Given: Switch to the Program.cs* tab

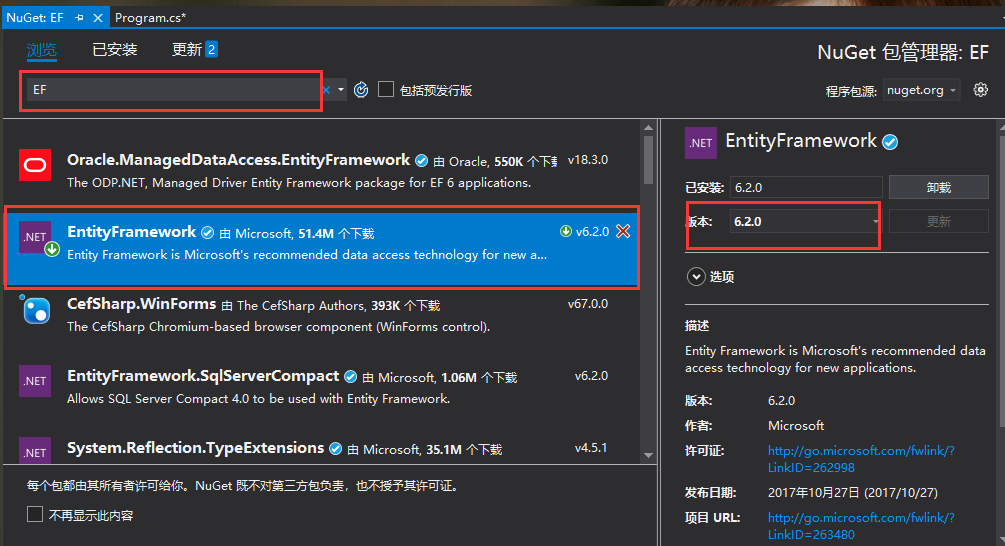Looking at the screenshot, I should click(151, 18).
